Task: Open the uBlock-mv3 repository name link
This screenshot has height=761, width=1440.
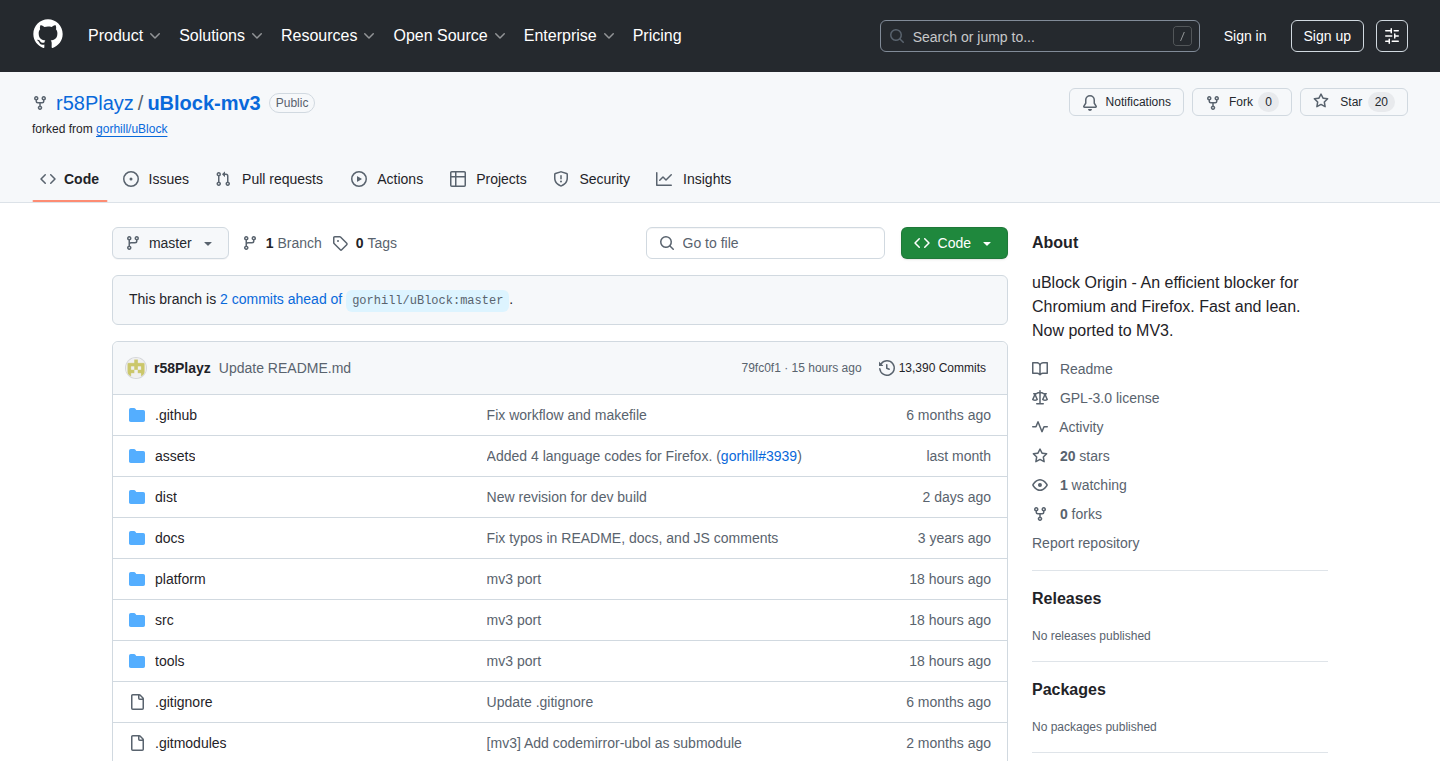Action: click(x=204, y=102)
